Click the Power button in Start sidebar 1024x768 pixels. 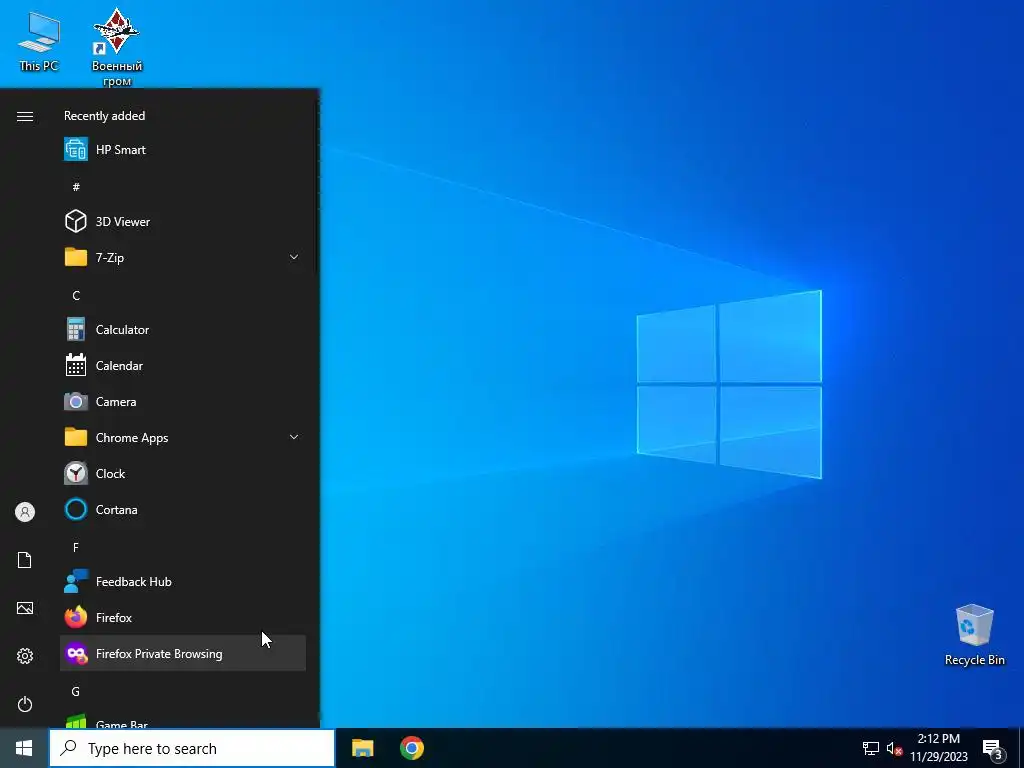pyautogui.click(x=25, y=704)
